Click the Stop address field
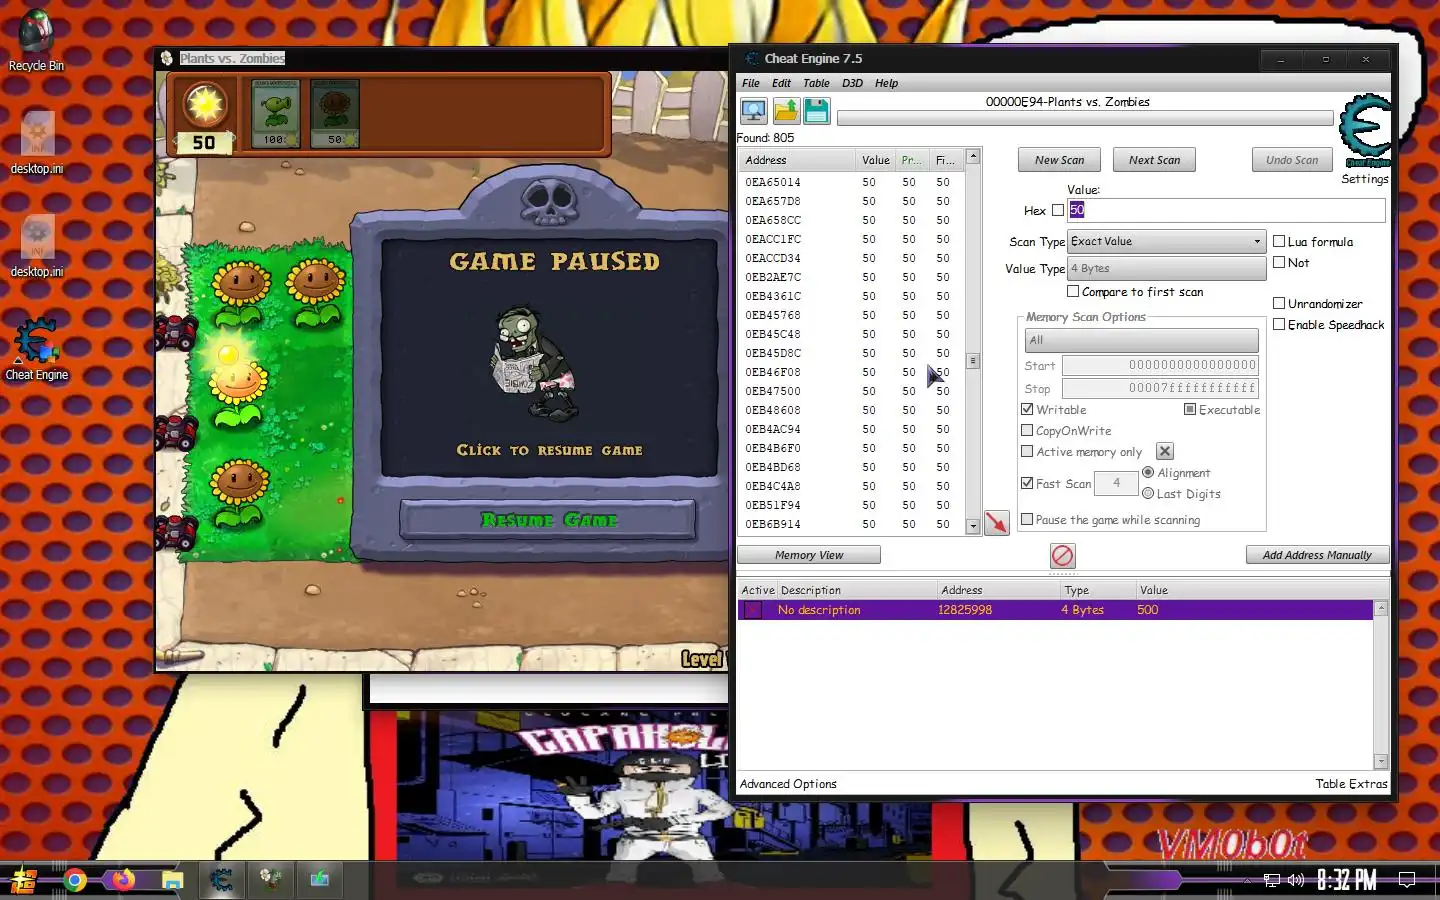Screen dimensions: 1440x900 point(1160,388)
